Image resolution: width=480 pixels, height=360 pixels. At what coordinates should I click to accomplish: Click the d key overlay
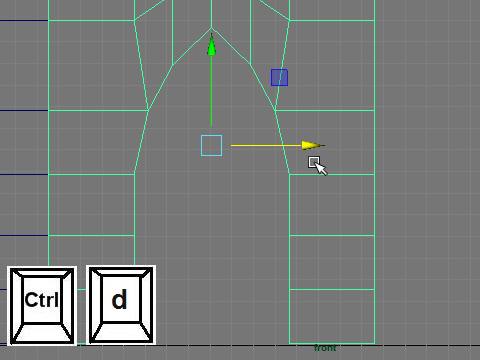[121, 305]
